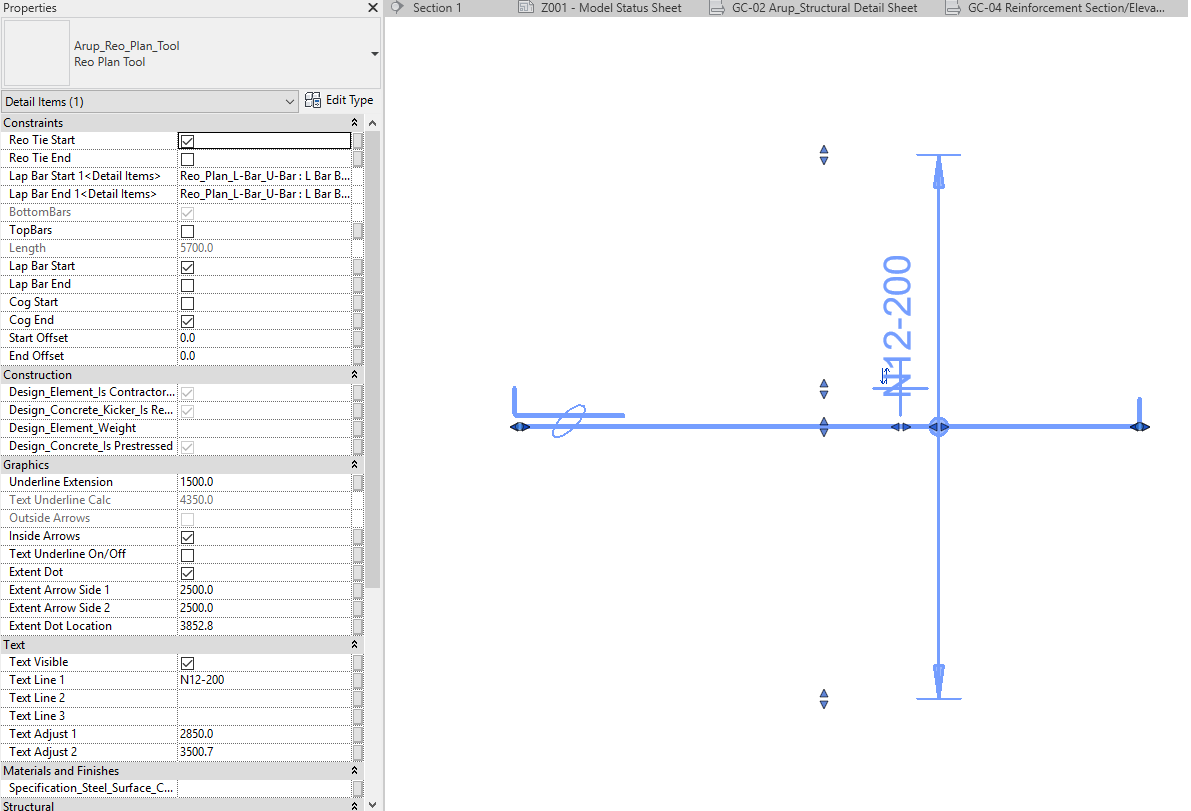Enable the Reo Tie End checkbox

[187, 159]
